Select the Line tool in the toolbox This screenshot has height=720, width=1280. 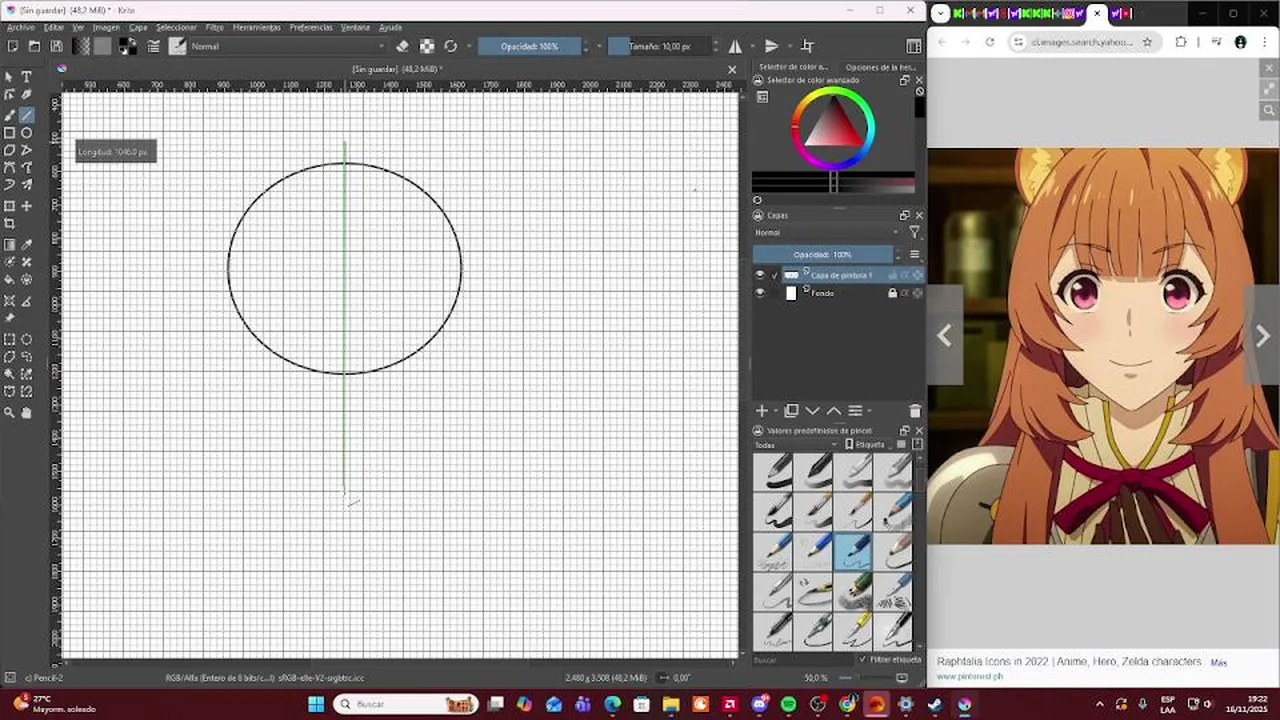click(x=27, y=115)
